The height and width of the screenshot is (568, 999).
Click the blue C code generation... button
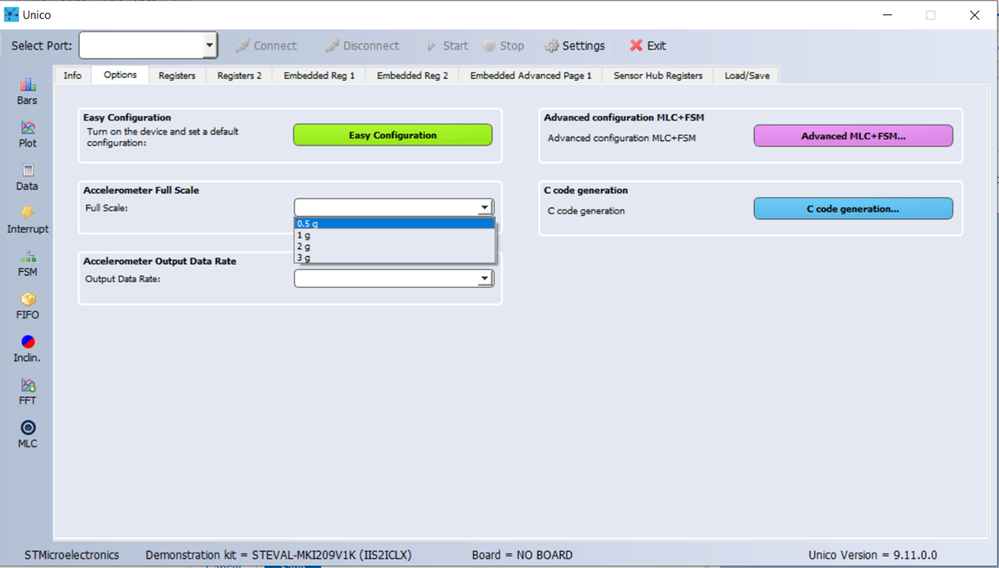click(x=853, y=208)
